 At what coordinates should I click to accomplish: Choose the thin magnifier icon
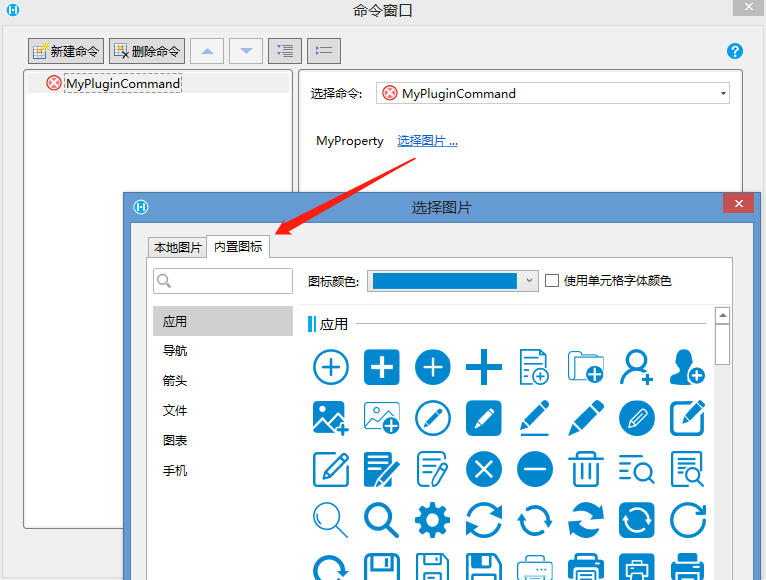pyautogui.click(x=331, y=521)
